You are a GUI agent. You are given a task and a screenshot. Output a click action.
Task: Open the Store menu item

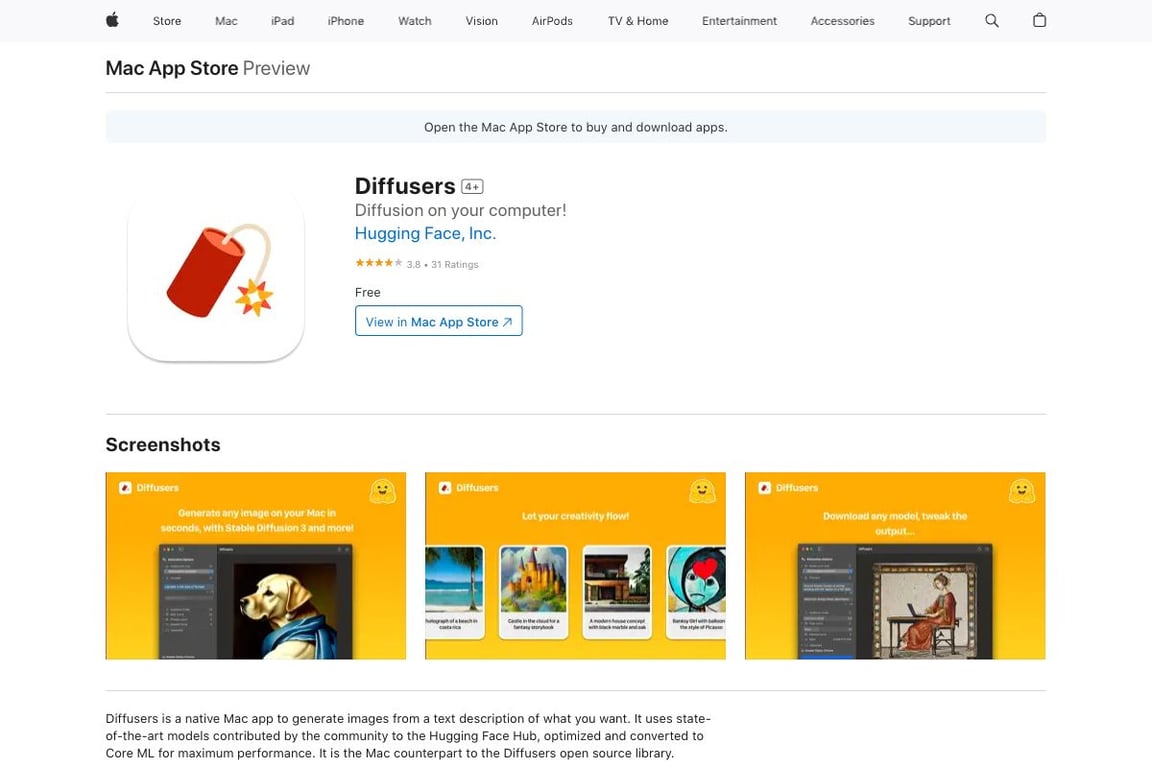point(167,21)
